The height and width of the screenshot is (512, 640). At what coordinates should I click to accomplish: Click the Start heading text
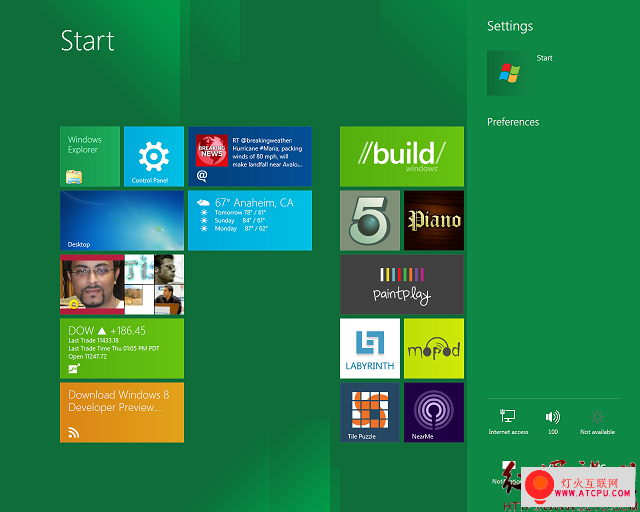click(87, 41)
